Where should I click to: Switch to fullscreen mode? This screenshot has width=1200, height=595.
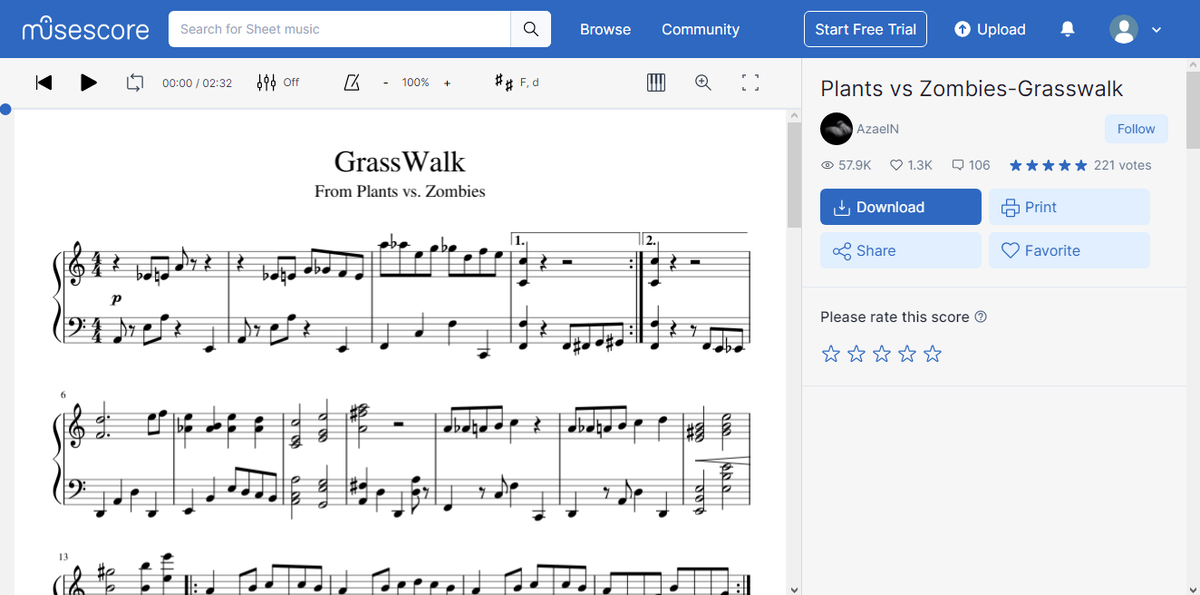point(750,82)
